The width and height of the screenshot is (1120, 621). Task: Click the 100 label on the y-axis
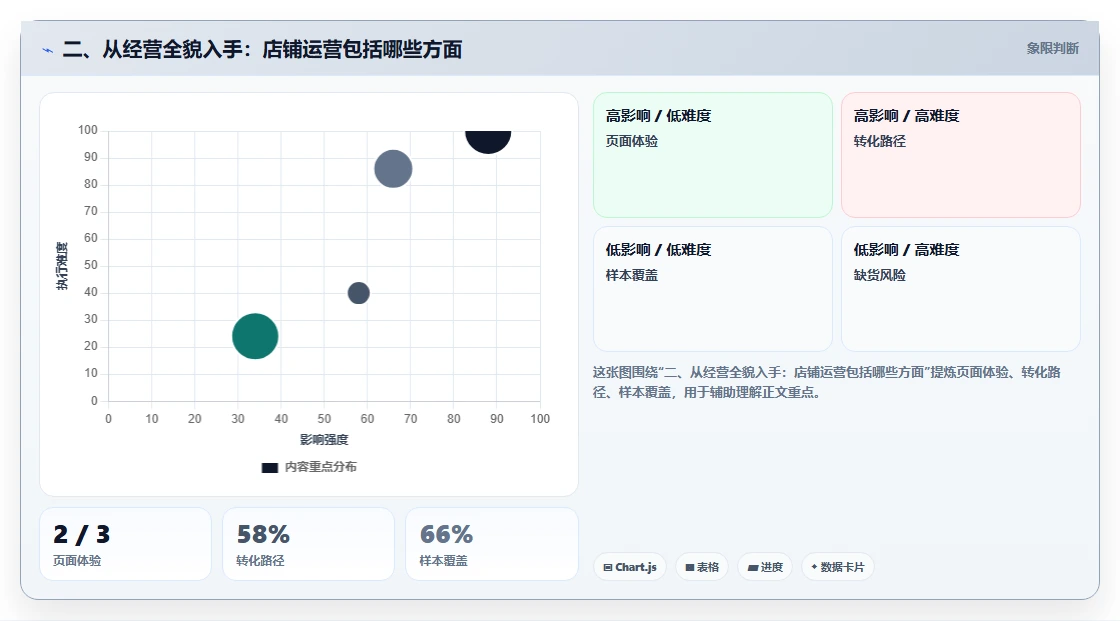pyautogui.click(x=88, y=130)
